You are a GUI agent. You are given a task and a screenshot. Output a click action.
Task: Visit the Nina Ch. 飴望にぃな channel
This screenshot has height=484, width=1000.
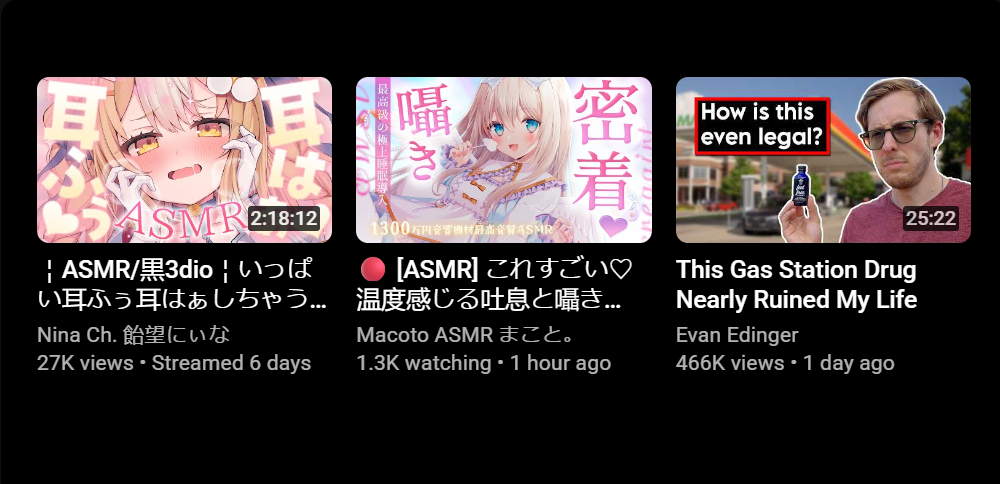133,335
